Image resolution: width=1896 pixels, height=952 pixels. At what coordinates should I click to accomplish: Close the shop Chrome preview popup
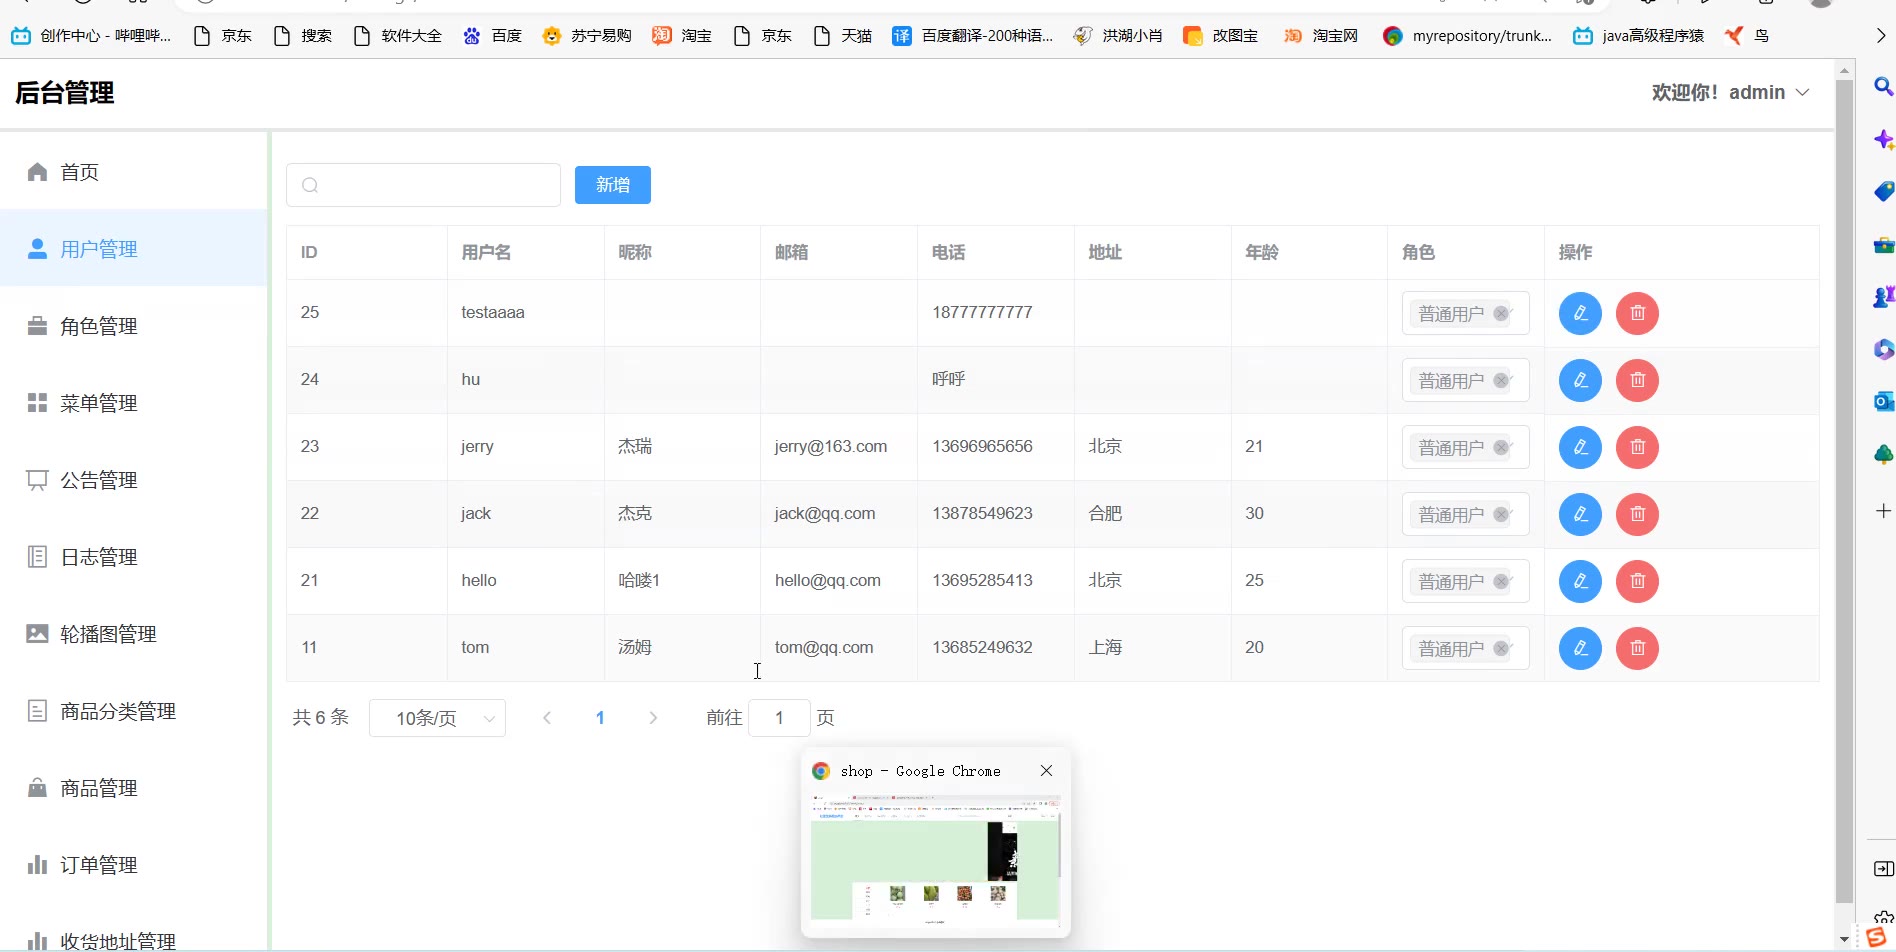(1046, 770)
